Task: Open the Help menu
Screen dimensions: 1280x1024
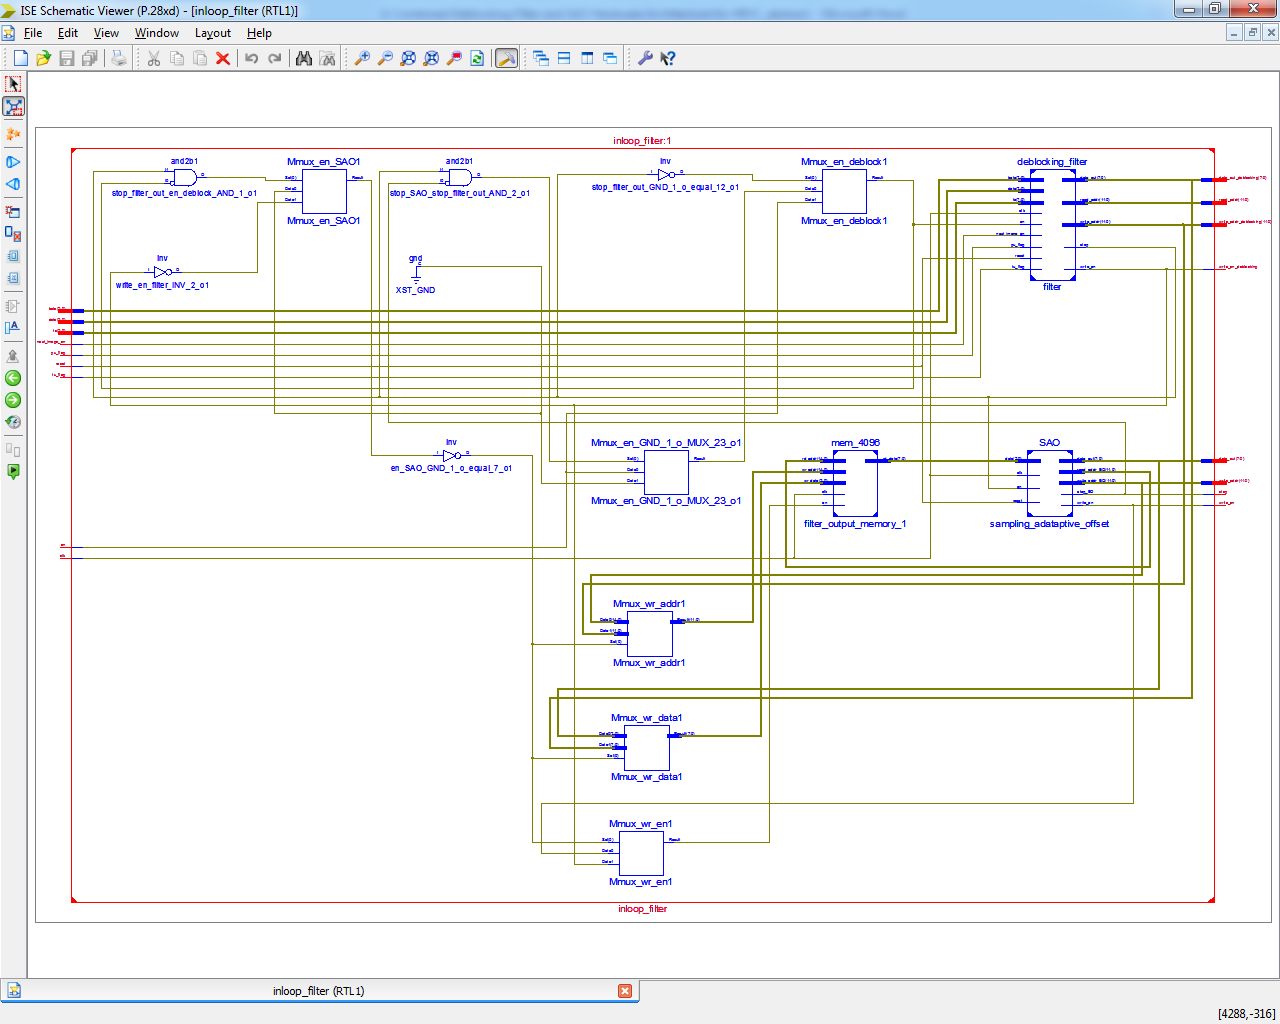Action: click(259, 33)
